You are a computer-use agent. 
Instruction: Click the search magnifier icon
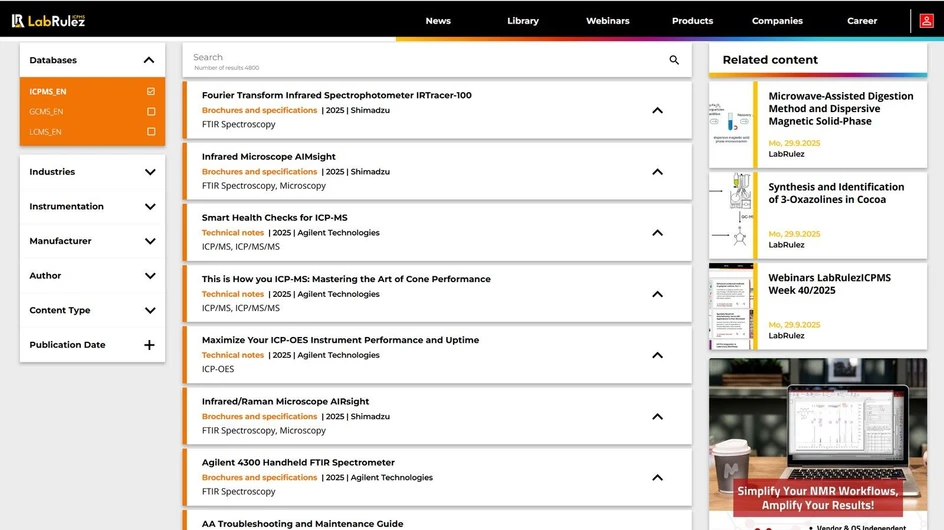coord(674,61)
